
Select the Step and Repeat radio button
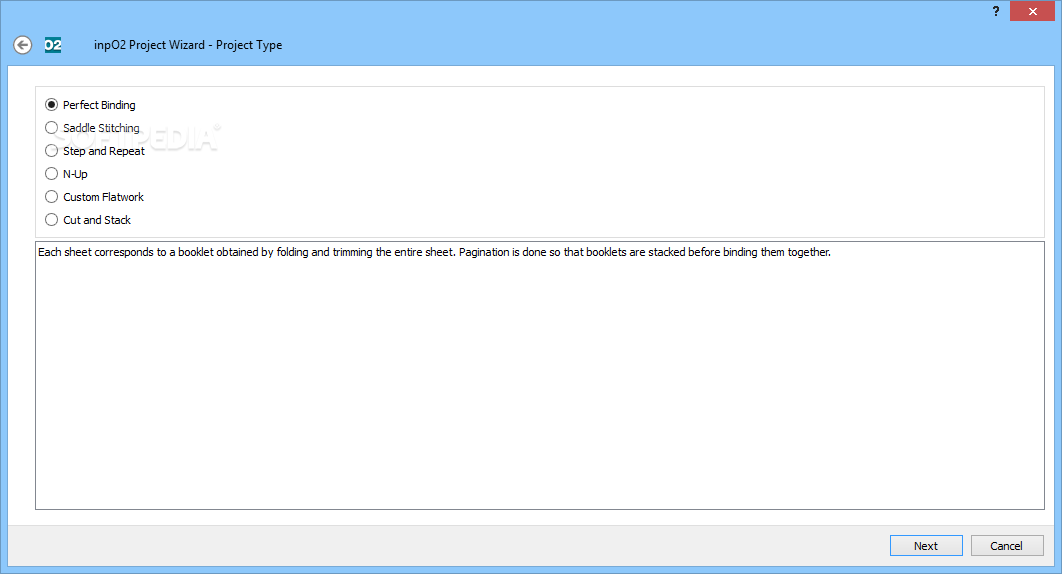pos(95,151)
